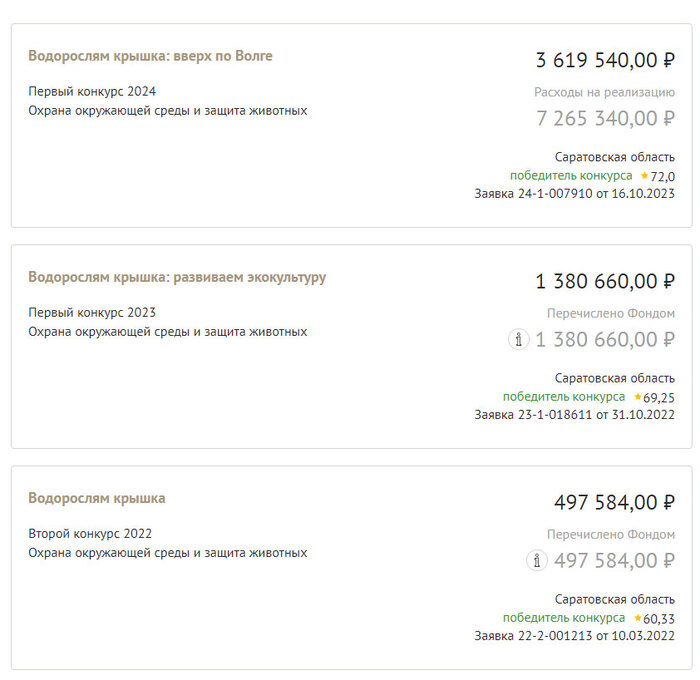Select application number 23-1-018611 from 31.10.2022
Viewport: 700px width, 680px height.
(x=574, y=414)
